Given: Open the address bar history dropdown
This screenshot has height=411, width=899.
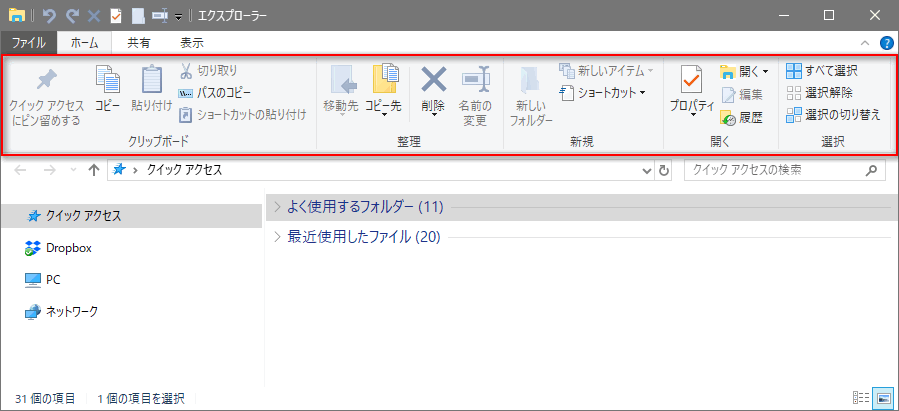Looking at the screenshot, I should (646, 171).
